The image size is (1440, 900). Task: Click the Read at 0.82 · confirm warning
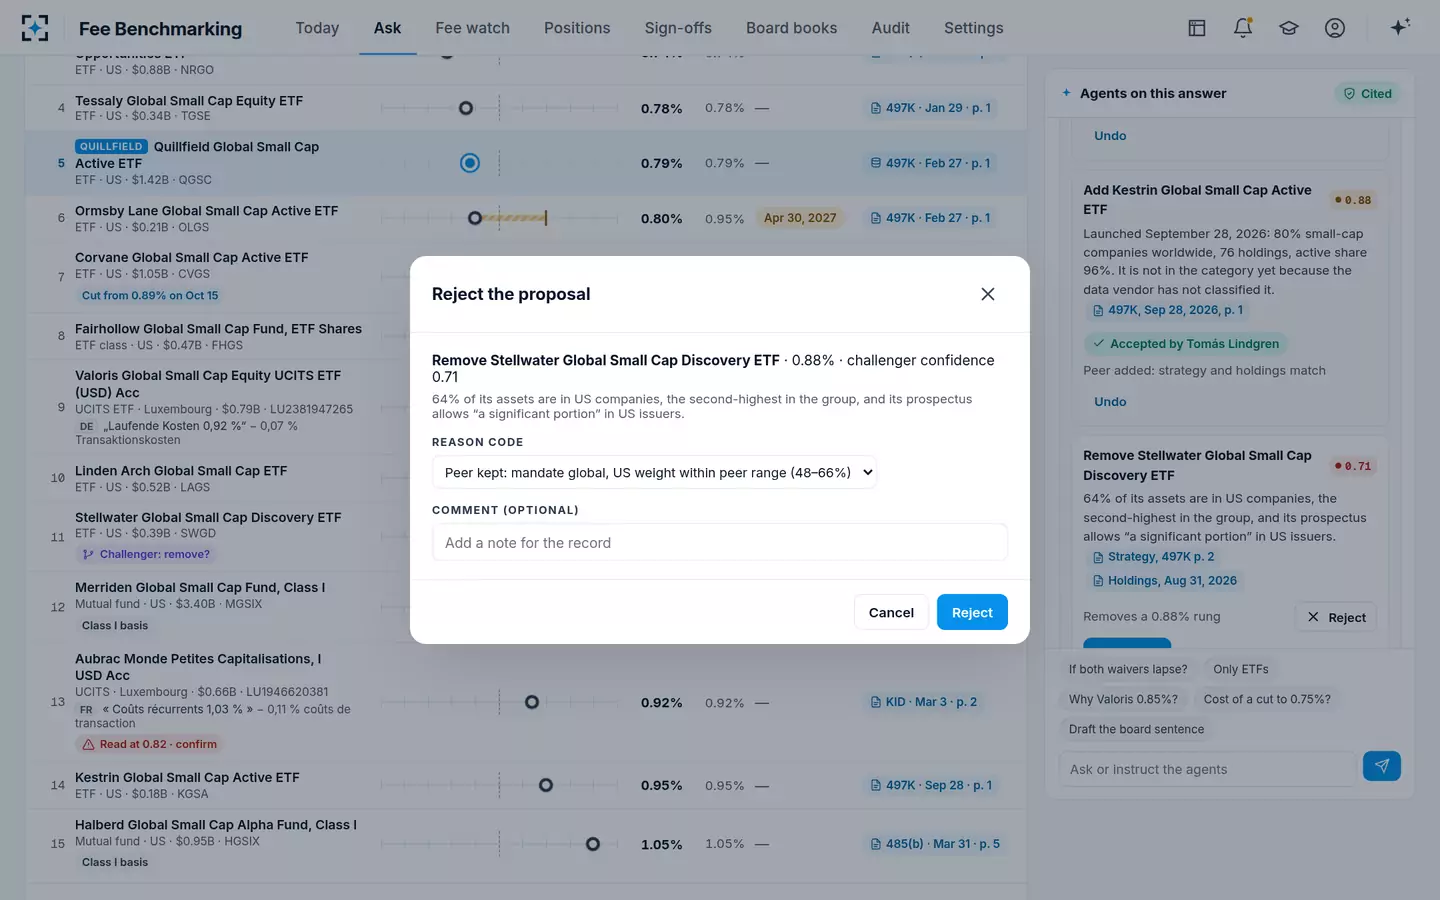coord(149,744)
